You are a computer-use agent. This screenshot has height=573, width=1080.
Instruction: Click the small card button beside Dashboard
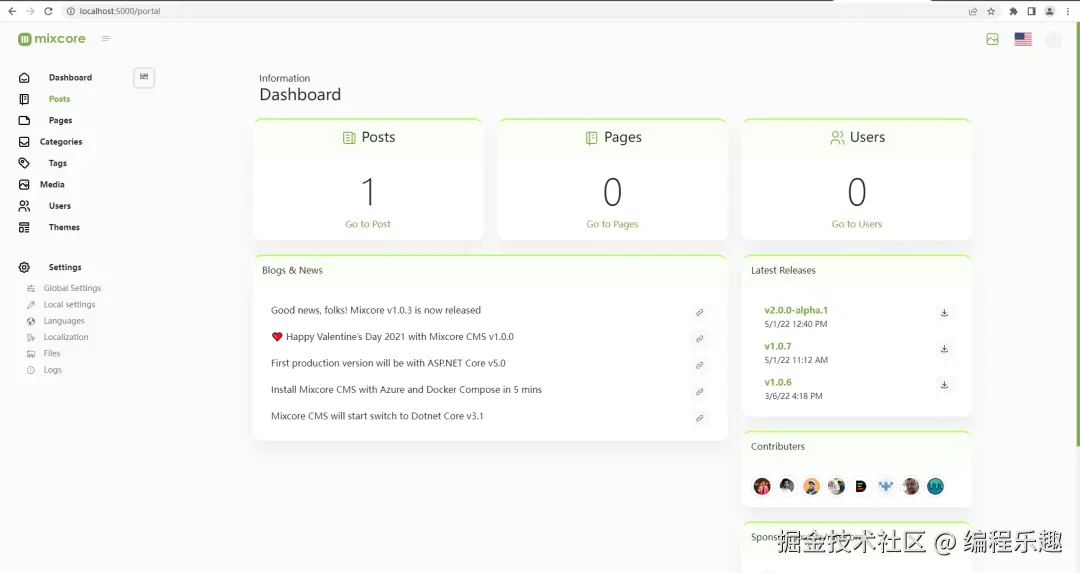[144, 77]
